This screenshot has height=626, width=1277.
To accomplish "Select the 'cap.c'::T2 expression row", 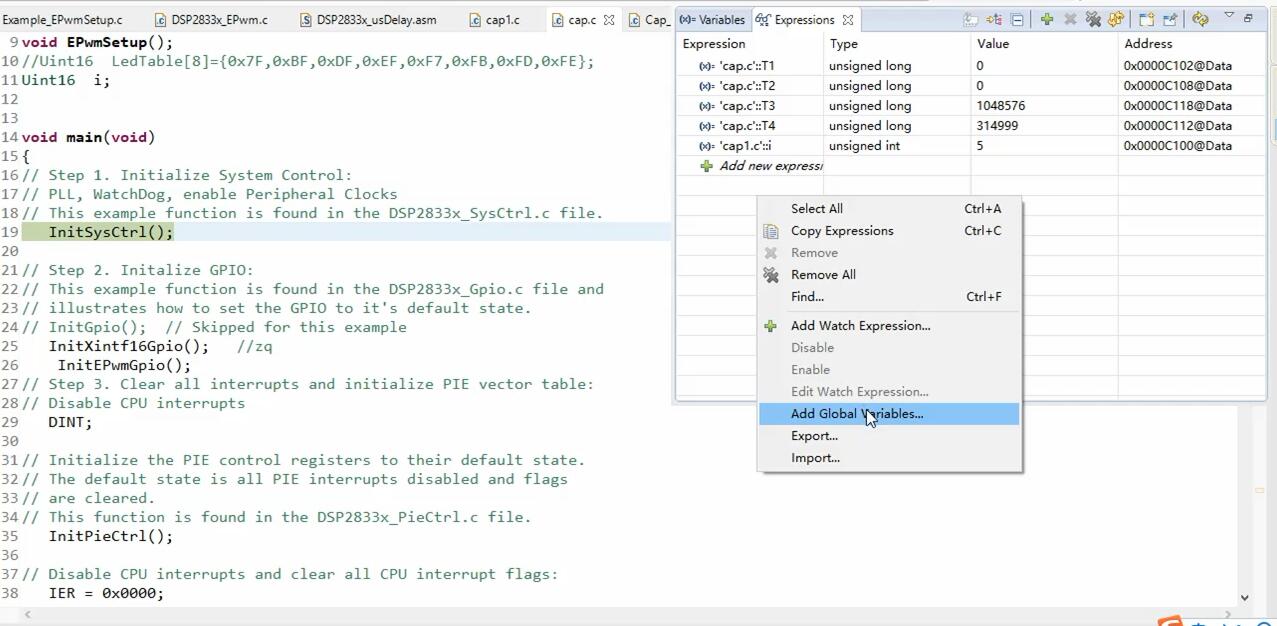I will point(971,86).
